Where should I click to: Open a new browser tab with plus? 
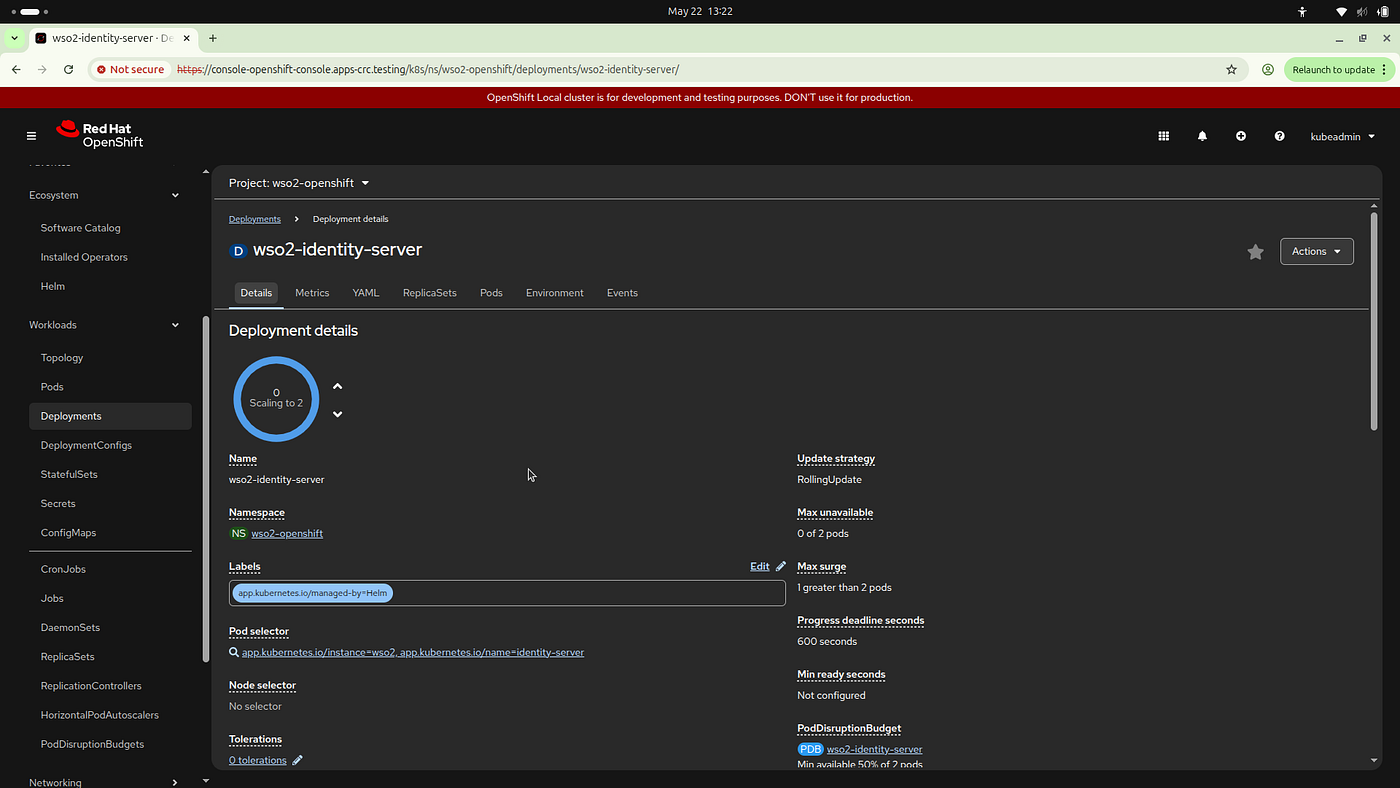point(212,38)
